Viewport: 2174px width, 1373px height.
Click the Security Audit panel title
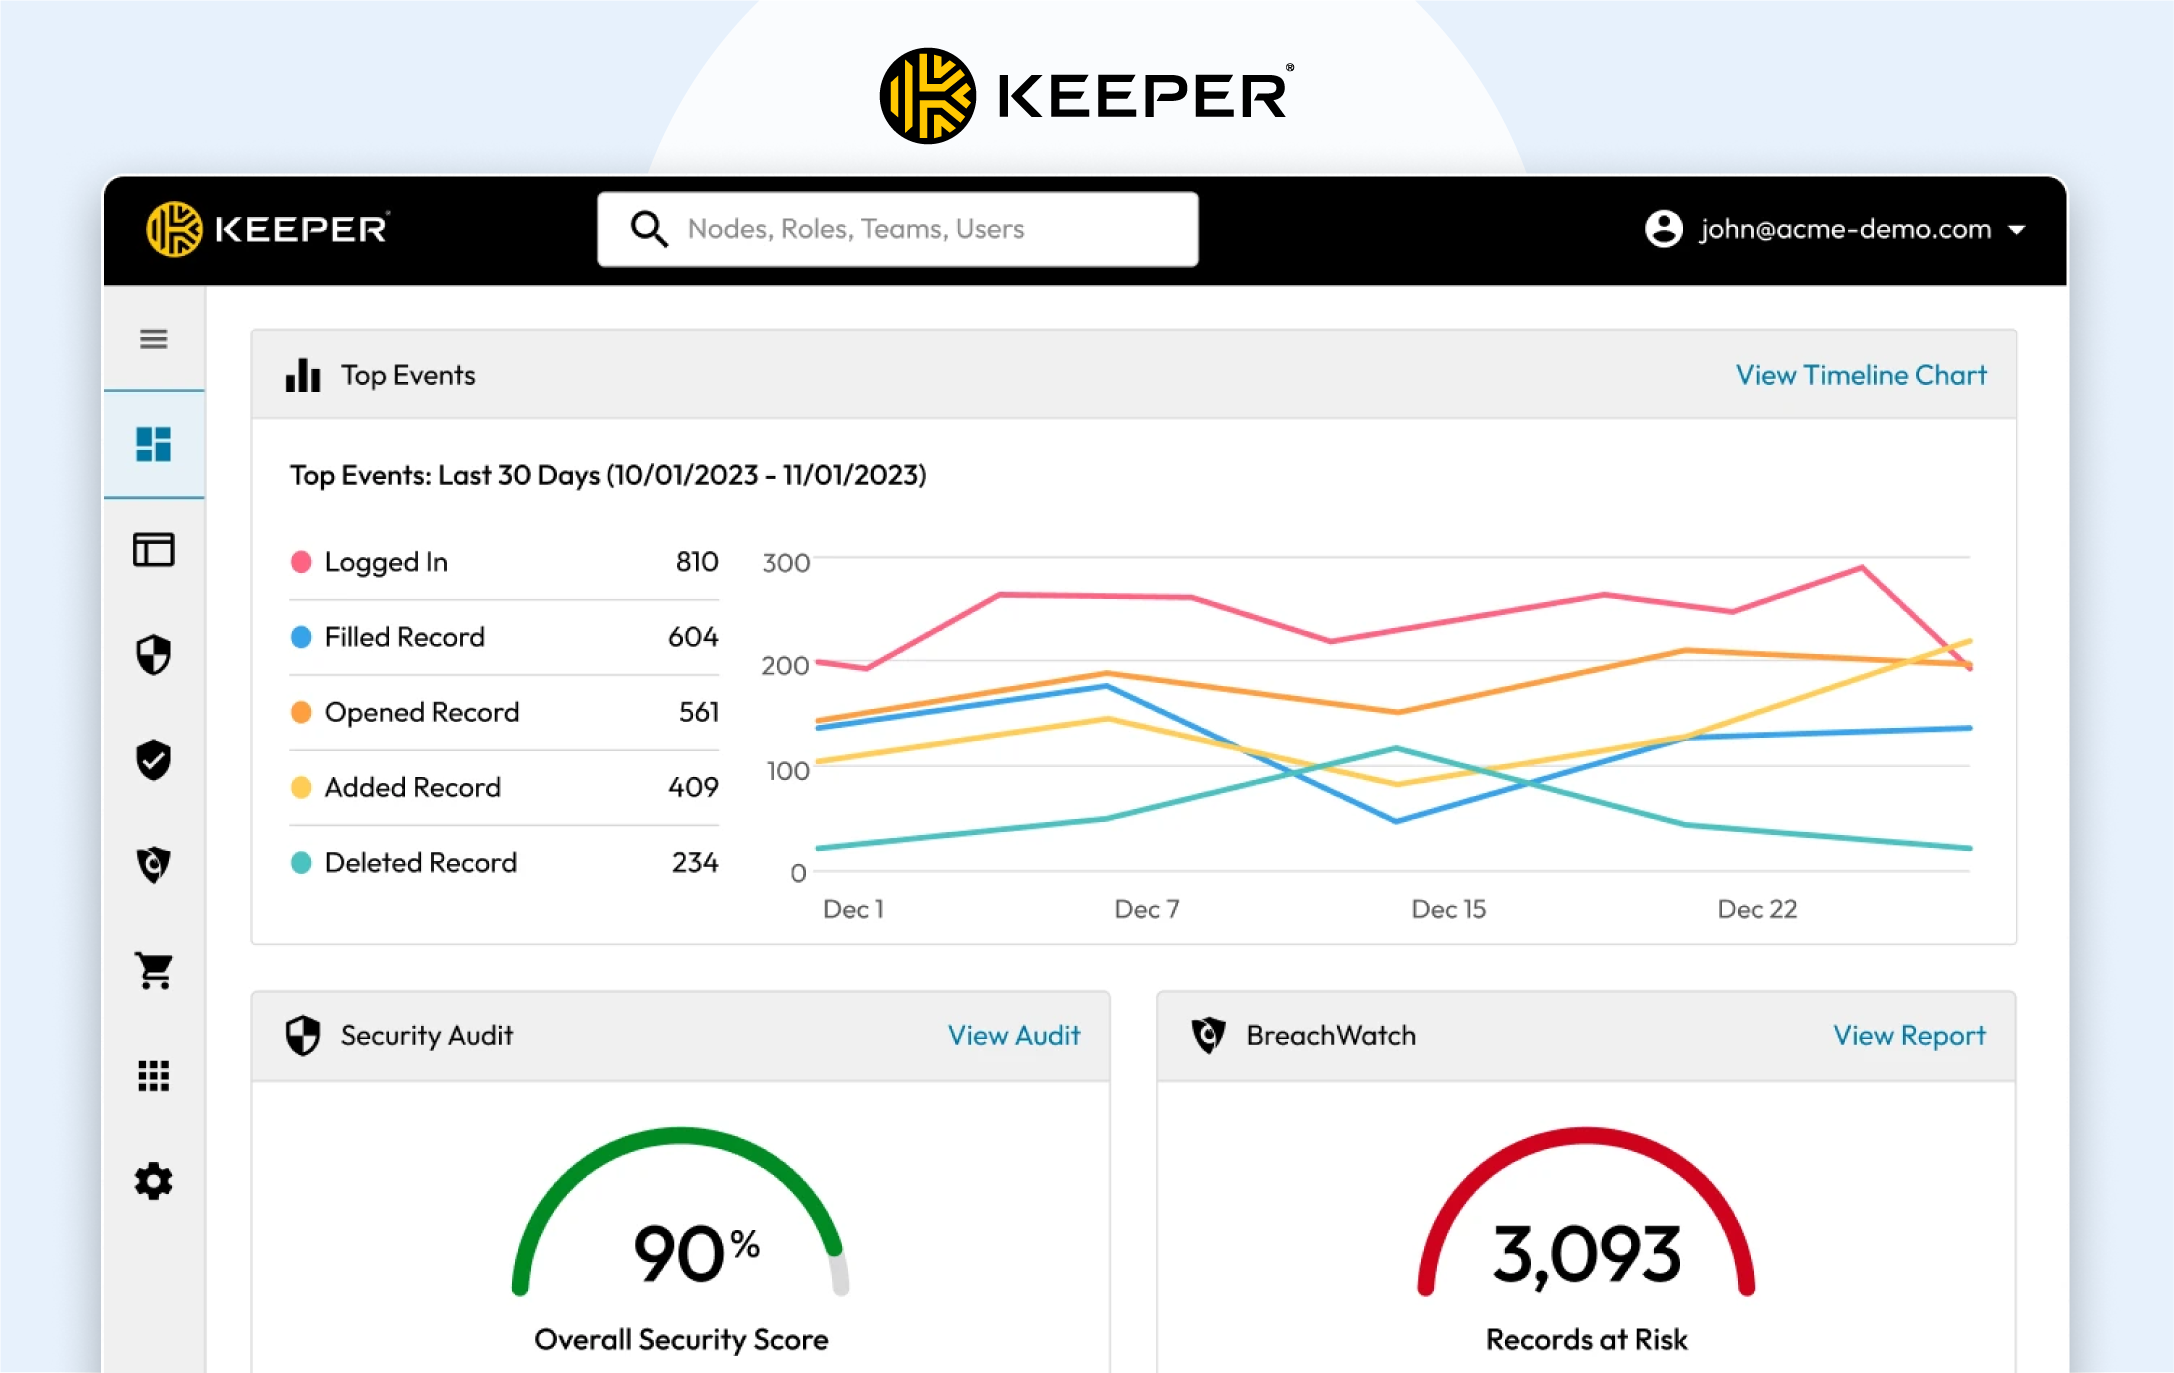[427, 1035]
